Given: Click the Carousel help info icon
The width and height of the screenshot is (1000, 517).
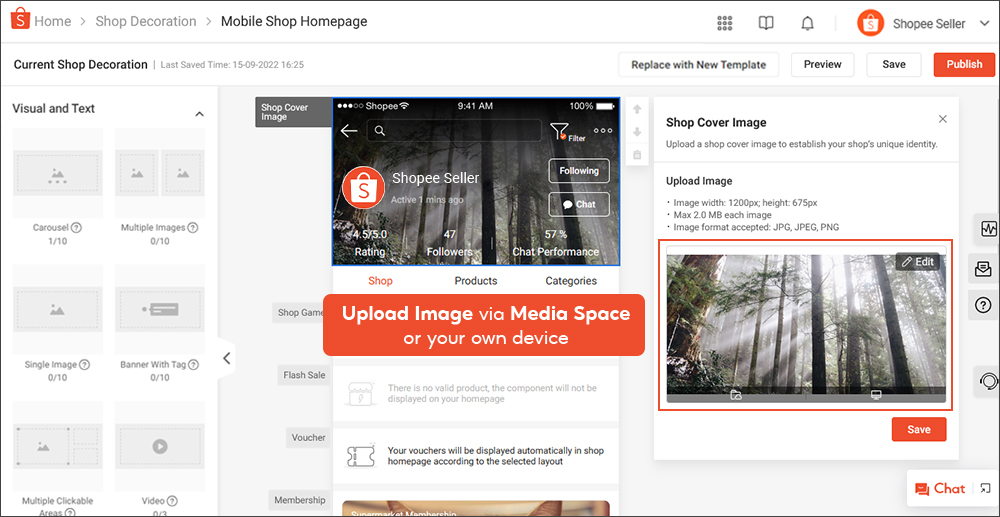Looking at the screenshot, I should pyautogui.click(x=77, y=228).
